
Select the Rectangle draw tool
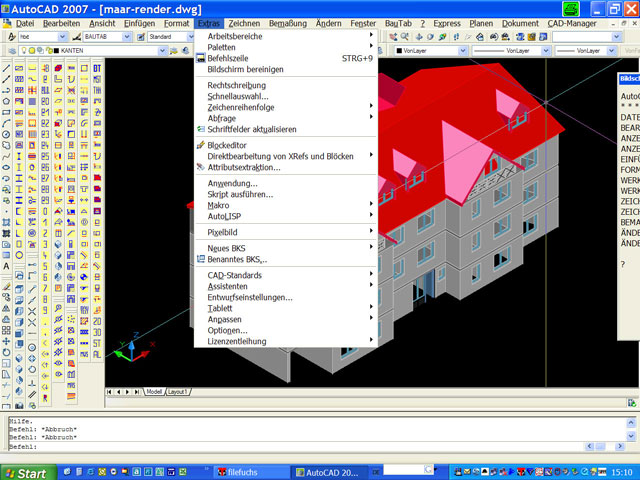pos(6,112)
